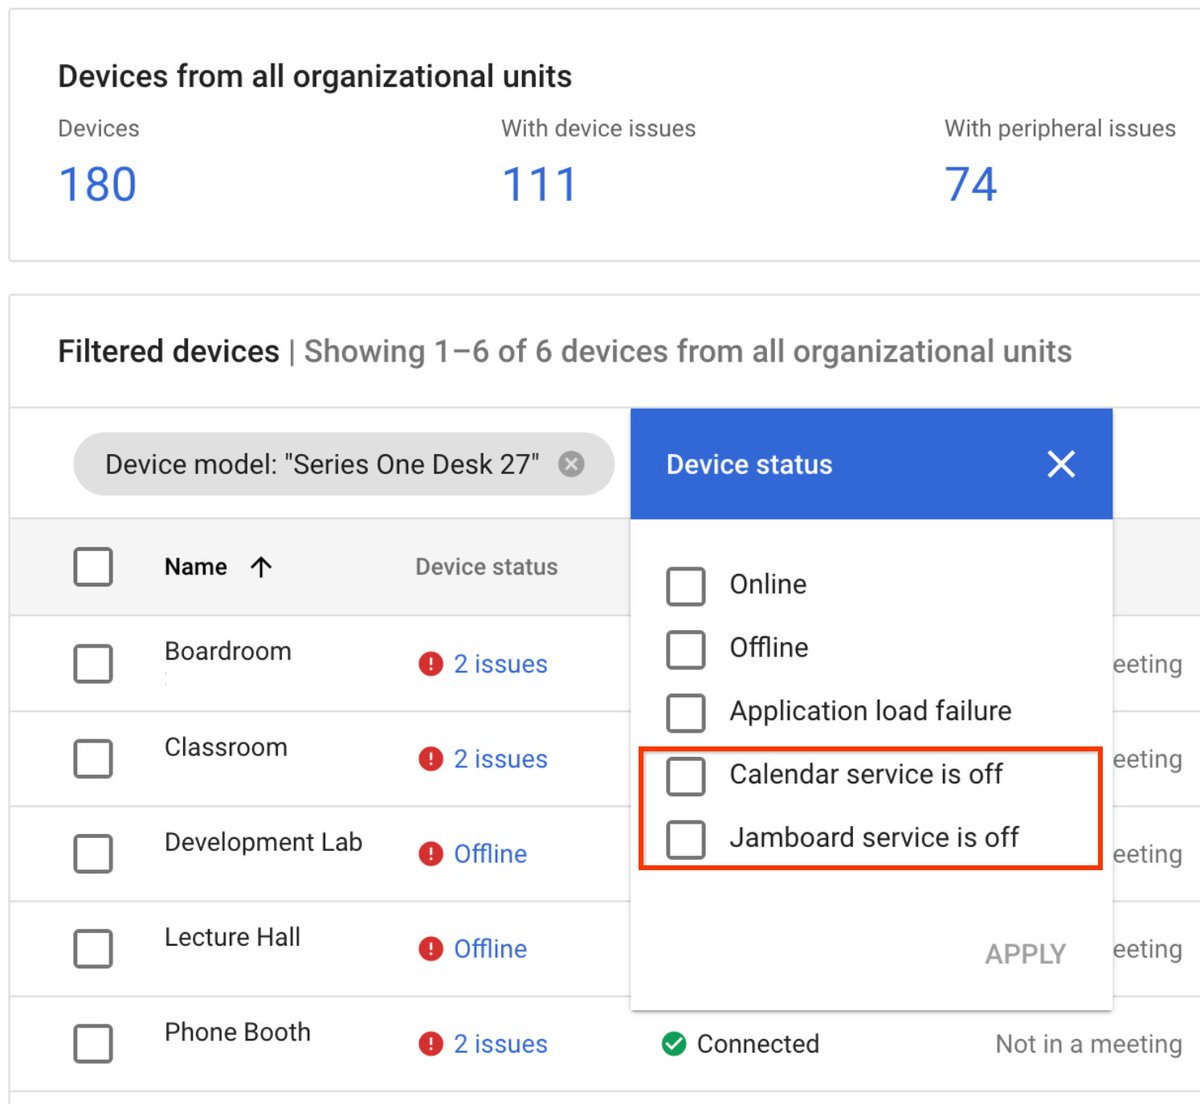Click the Device model filter chip
1200x1104 pixels.
(320, 463)
